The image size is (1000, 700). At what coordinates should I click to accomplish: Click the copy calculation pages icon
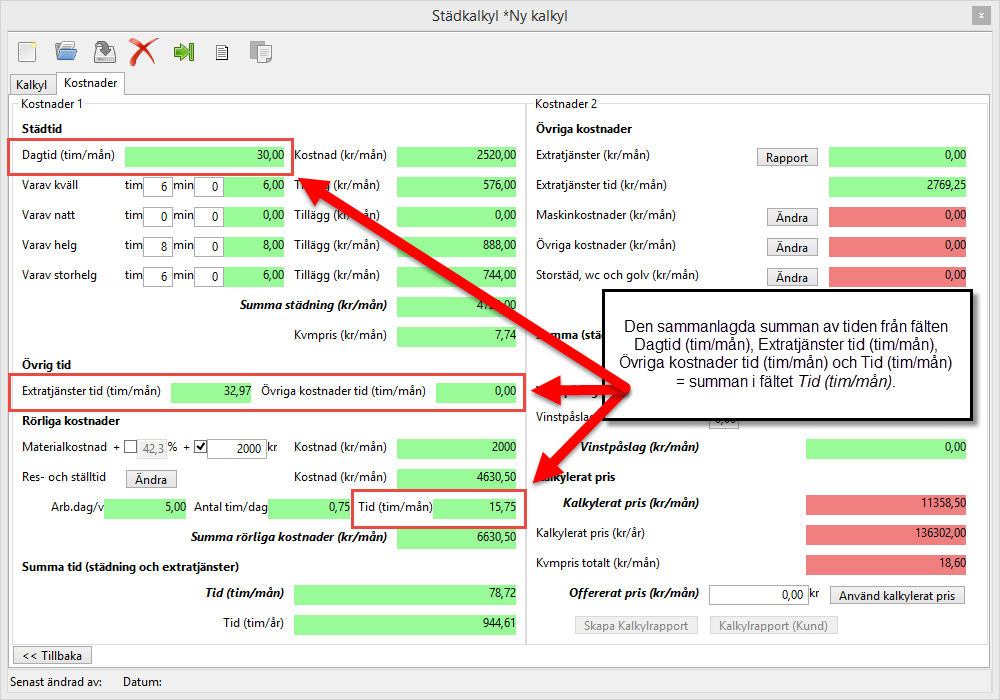coord(260,51)
